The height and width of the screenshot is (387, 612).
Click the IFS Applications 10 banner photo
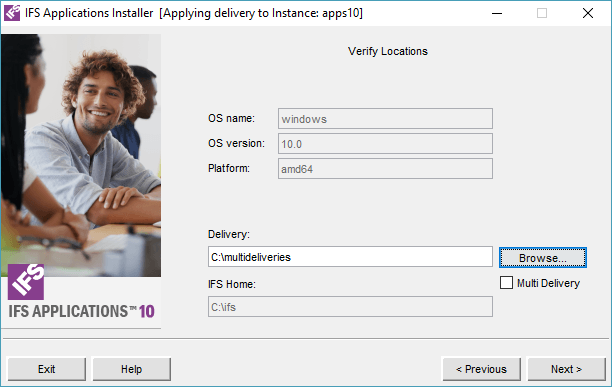[81, 155]
